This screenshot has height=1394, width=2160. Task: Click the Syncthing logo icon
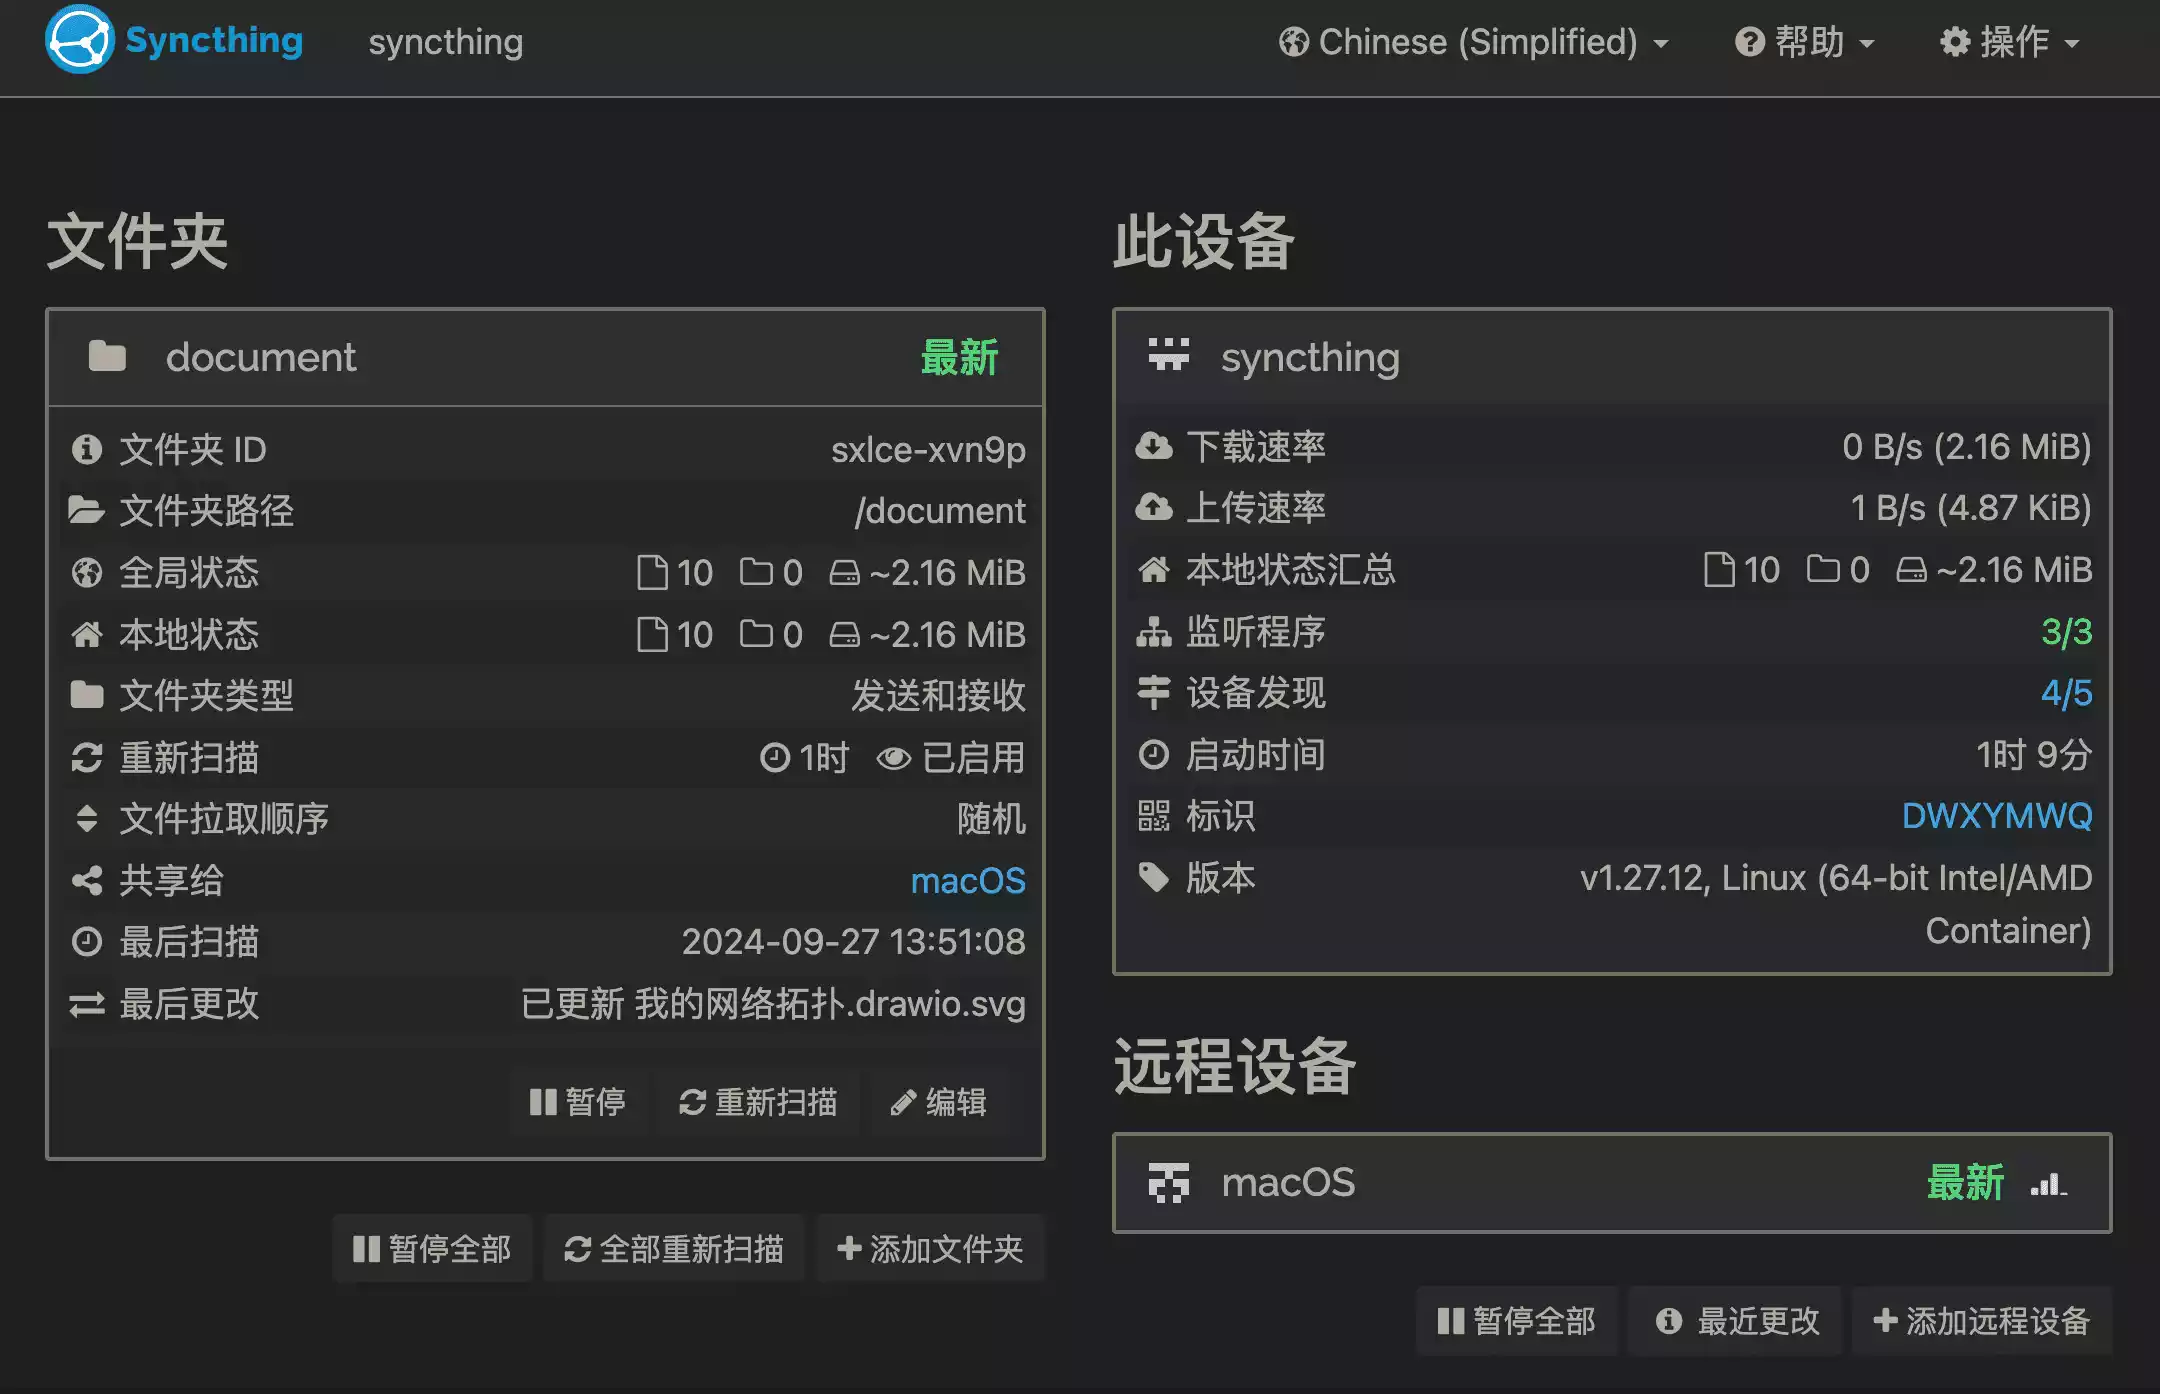79,40
